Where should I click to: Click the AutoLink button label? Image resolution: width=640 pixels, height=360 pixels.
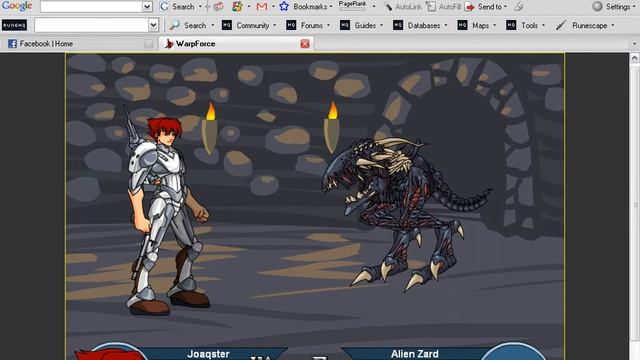408,7
